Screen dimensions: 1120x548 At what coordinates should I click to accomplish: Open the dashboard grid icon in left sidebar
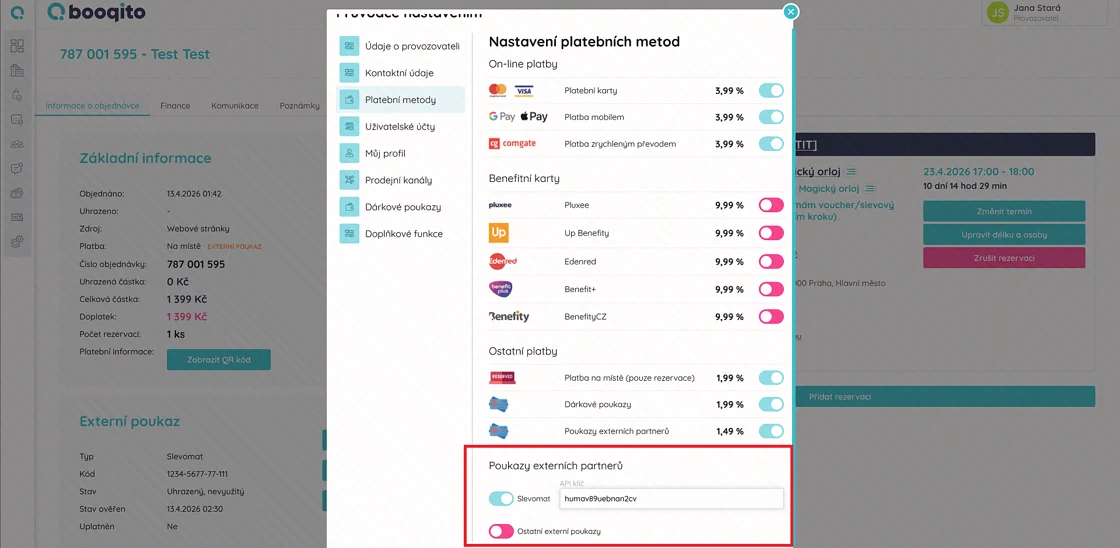click(x=17, y=46)
